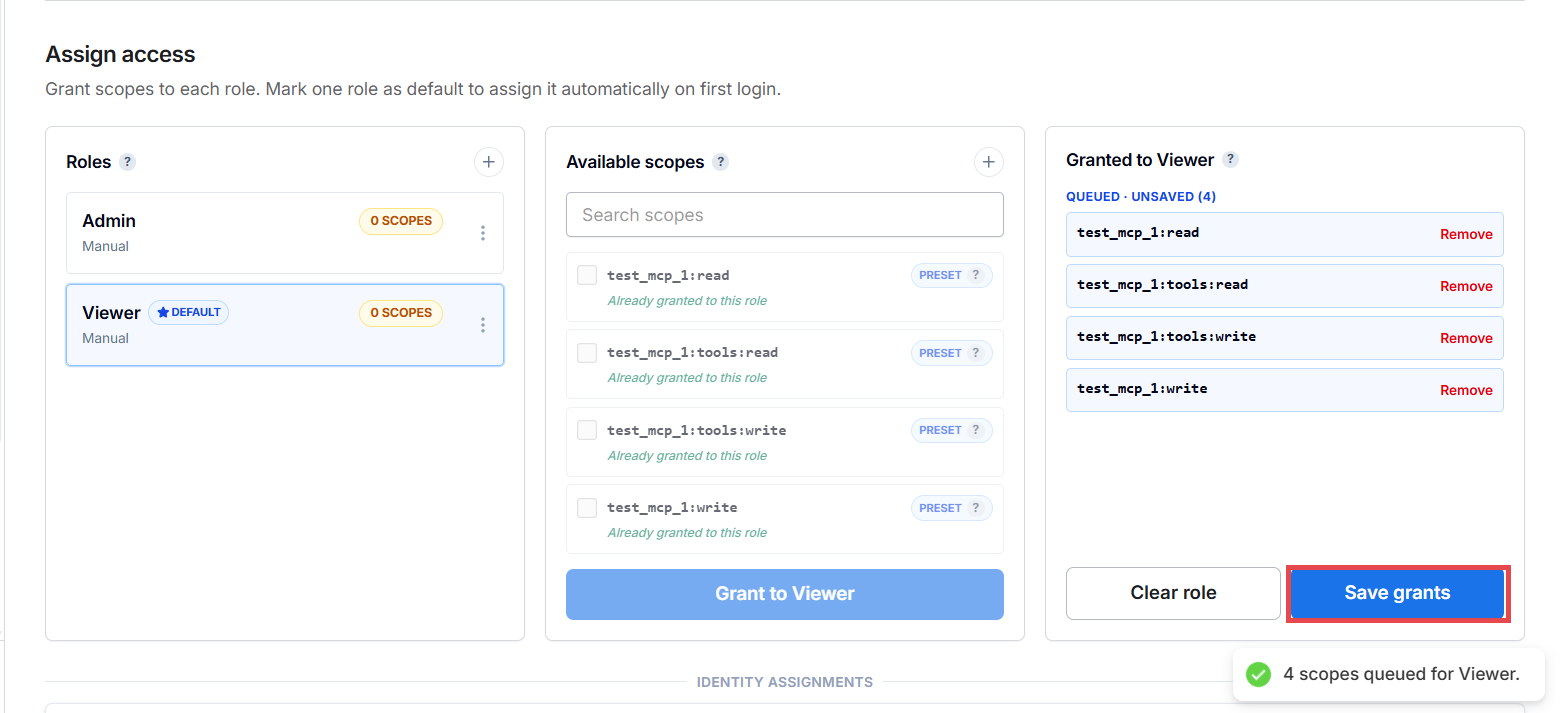Click the Clear role button
Image resolution: width=1562 pixels, height=713 pixels.
[x=1173, y=593]
